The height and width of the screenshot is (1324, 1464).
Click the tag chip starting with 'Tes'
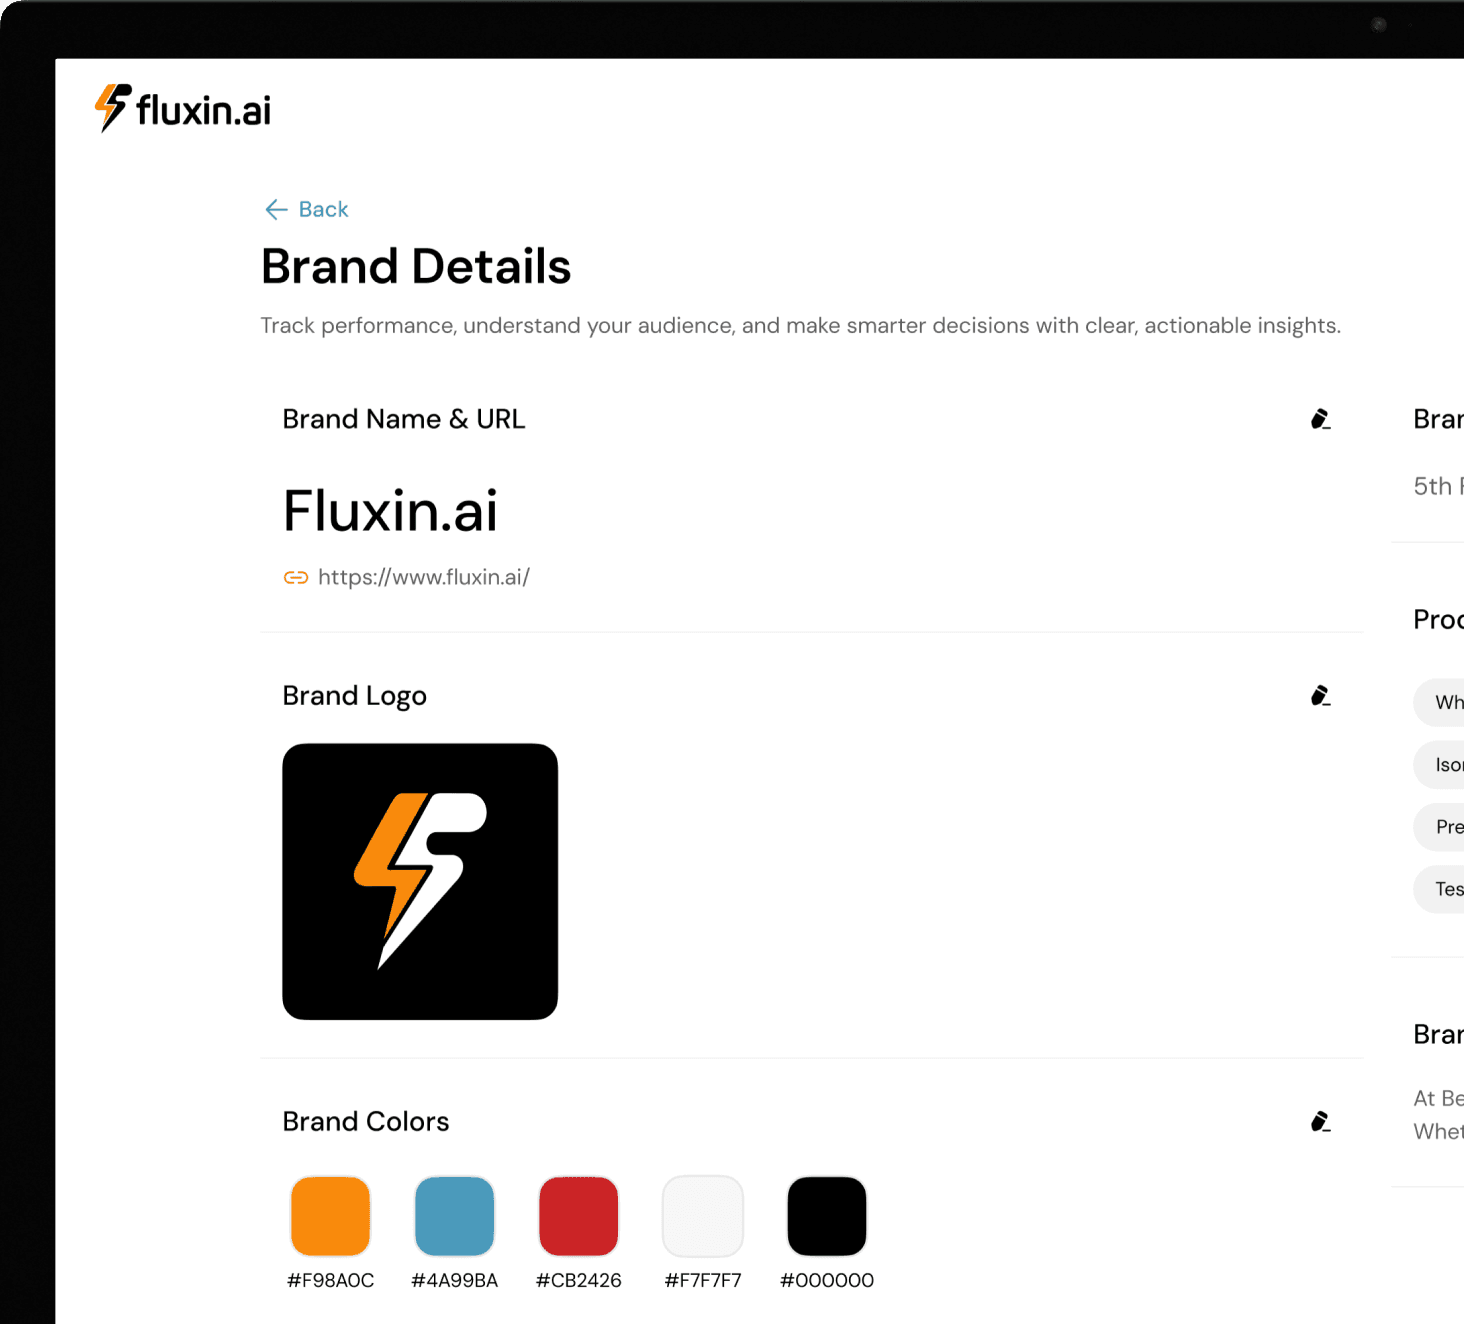1440,888
